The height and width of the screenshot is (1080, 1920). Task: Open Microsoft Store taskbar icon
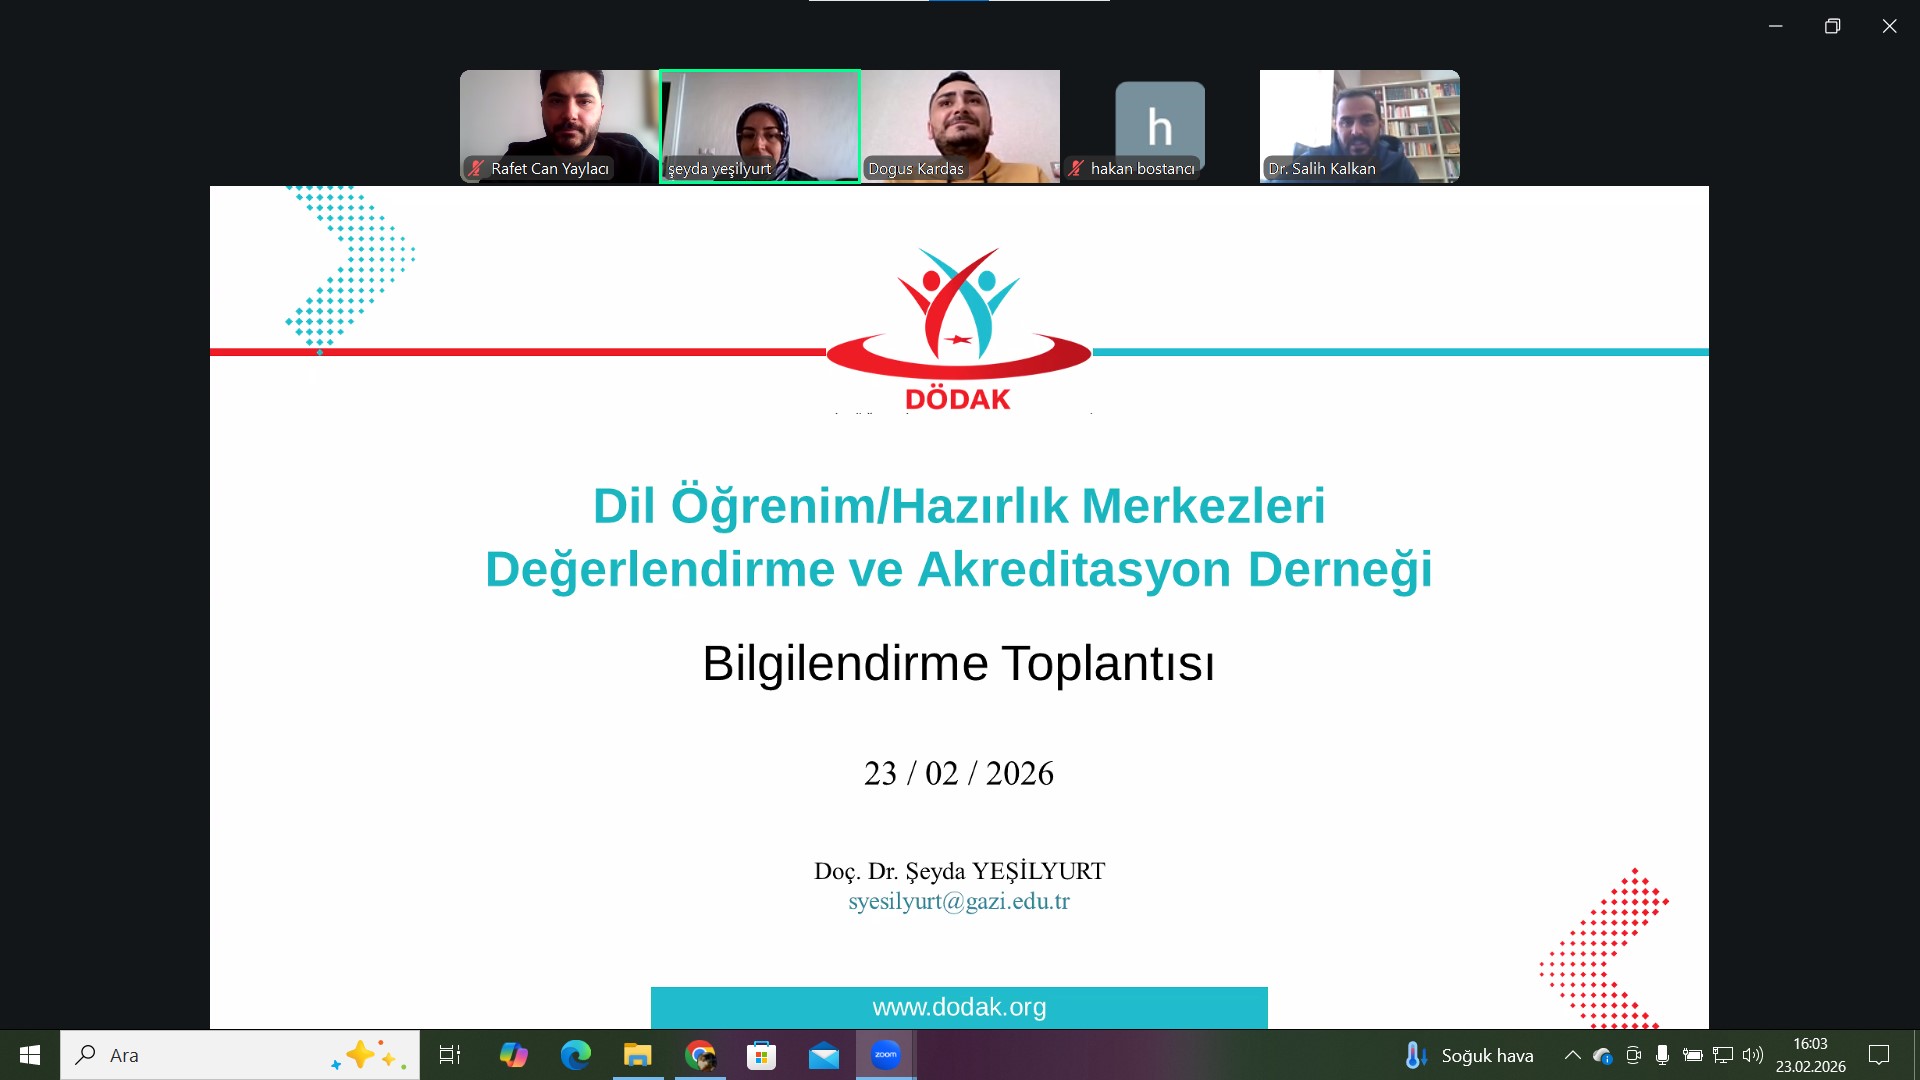tap(761, 1055)
